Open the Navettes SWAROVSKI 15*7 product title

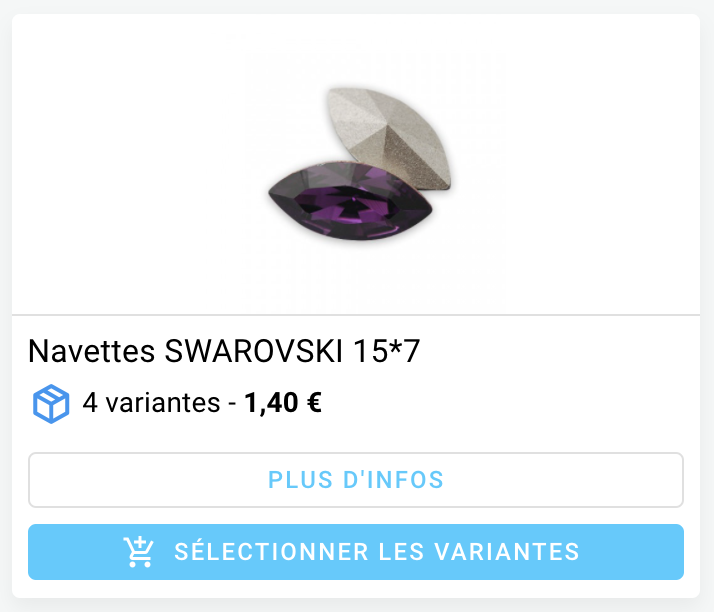point(224,351)
